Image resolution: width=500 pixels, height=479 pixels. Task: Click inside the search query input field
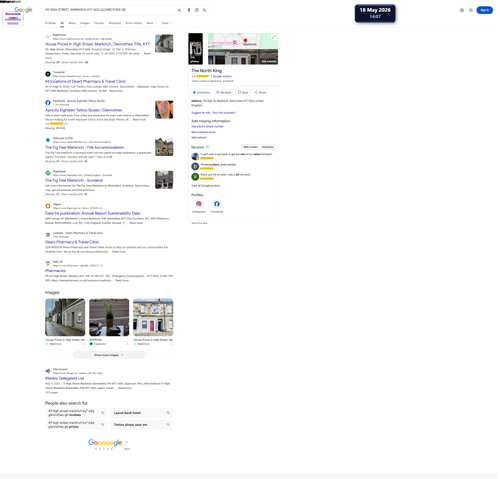click(110, 10)
